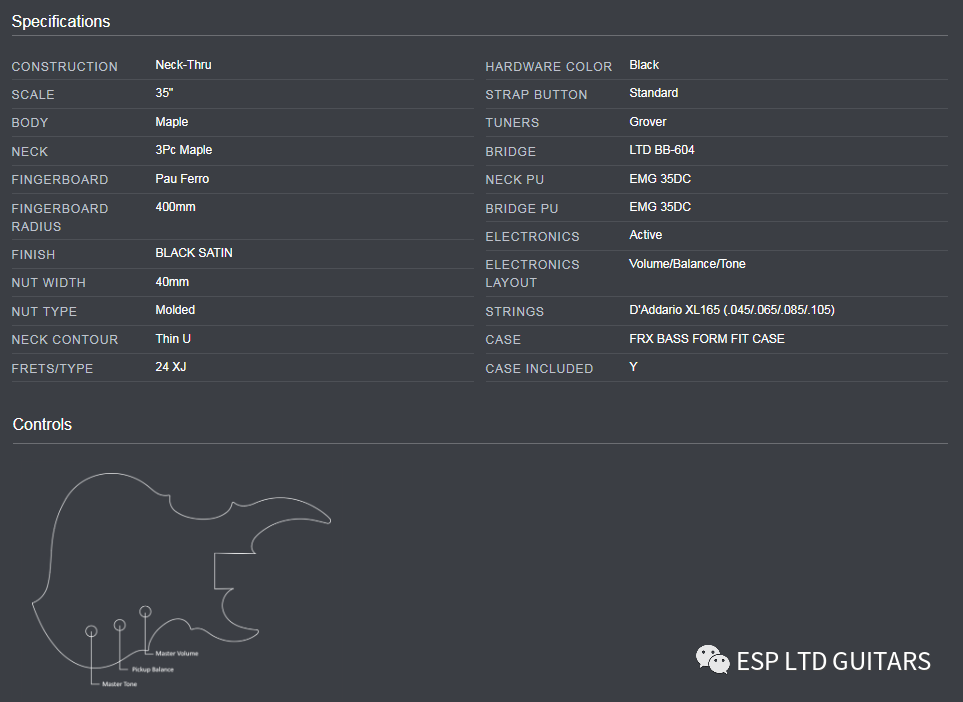The image size is (963, 702).
Task: Click the 'Pickup Balance' diagram label
Action: tap(152, 669)
